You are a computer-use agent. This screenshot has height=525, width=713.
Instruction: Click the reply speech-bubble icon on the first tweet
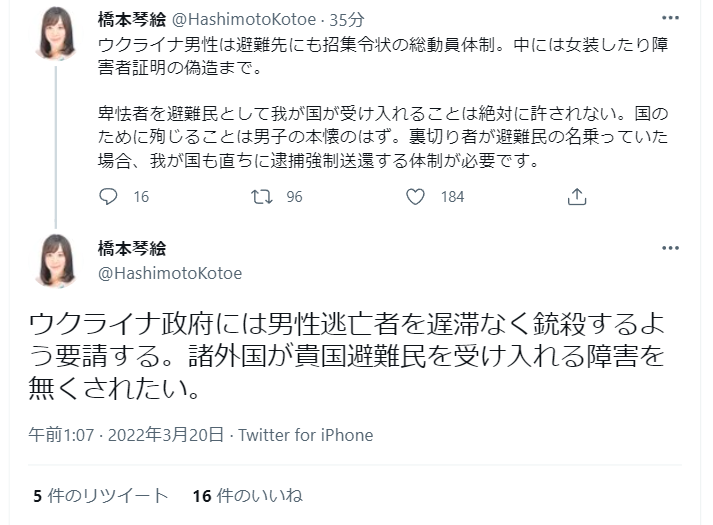pos(109,197)
